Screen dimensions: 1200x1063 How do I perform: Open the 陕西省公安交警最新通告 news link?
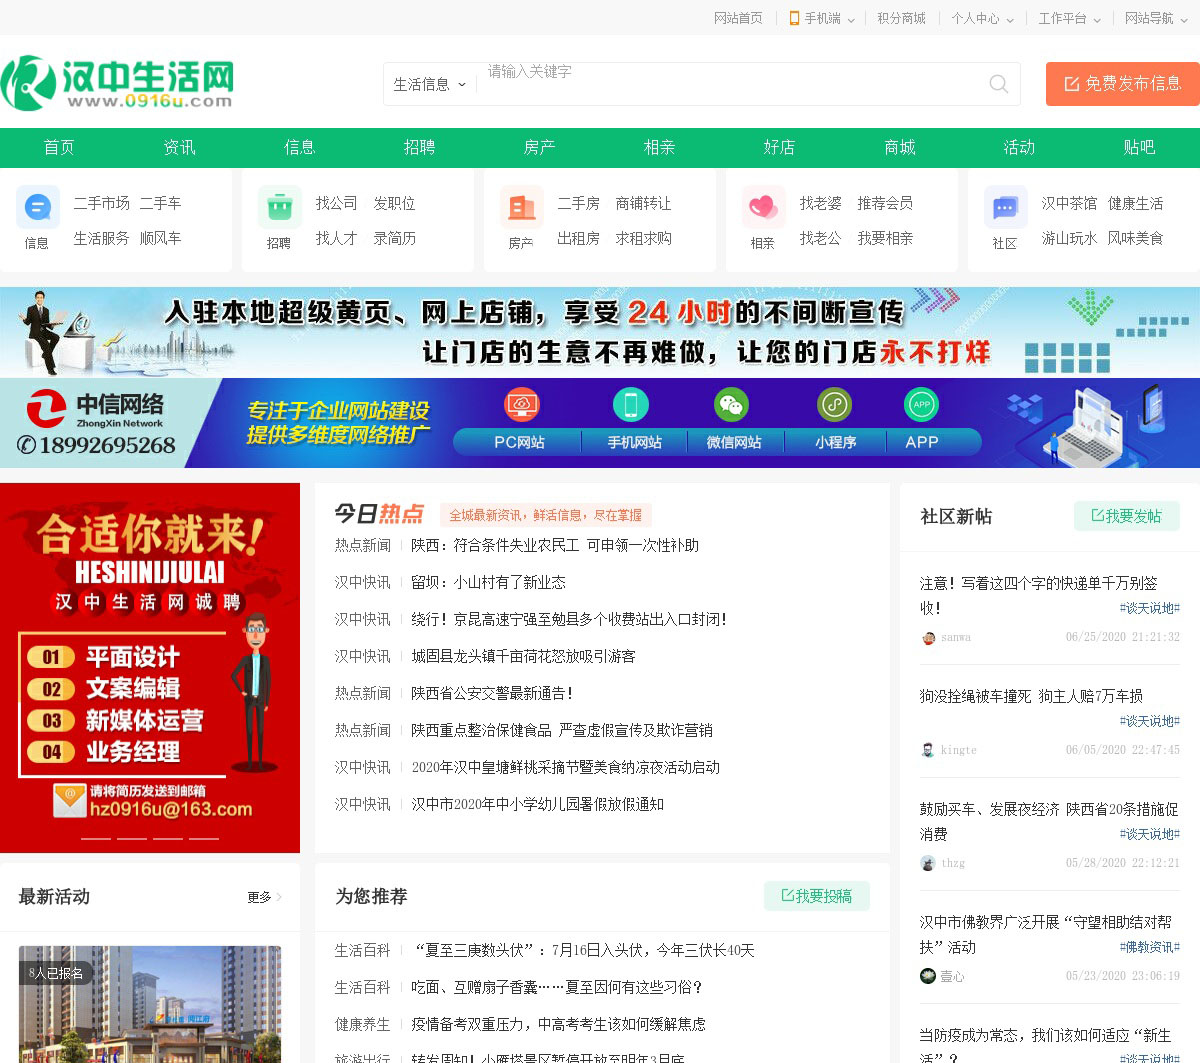click(x=491, y=693)
